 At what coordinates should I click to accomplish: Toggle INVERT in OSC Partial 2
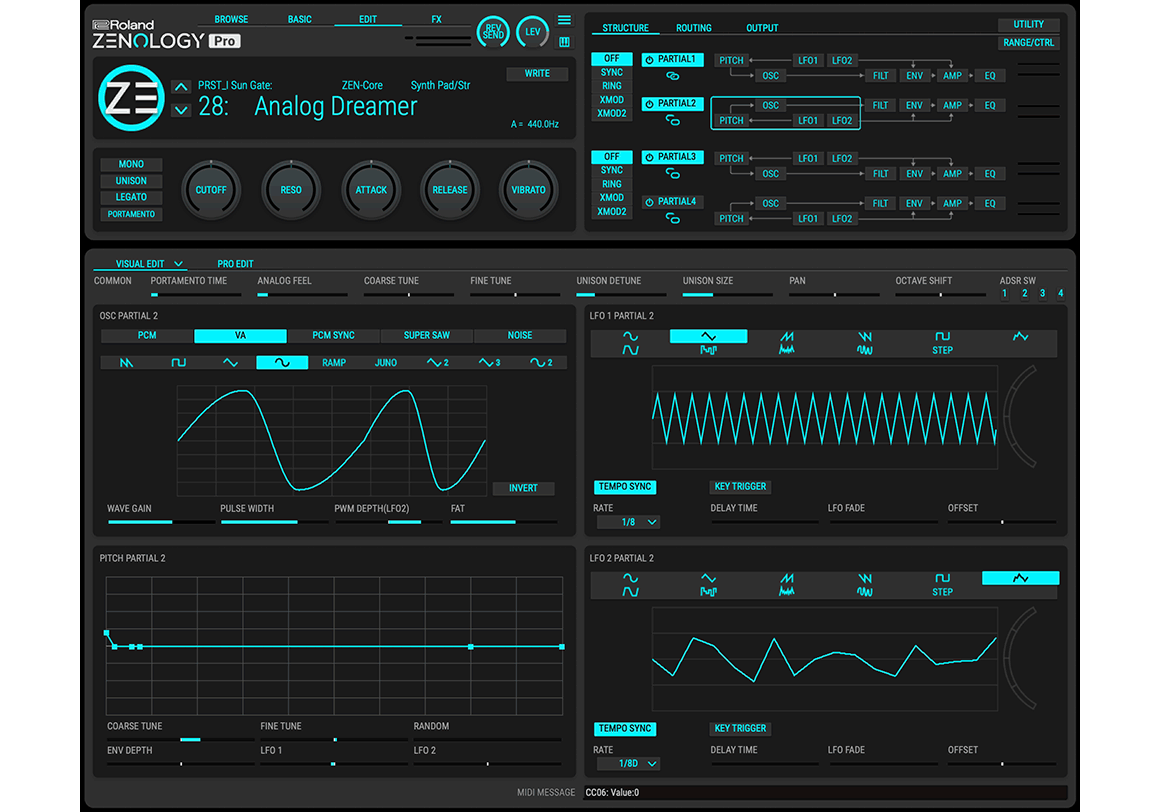coord(523,488)
